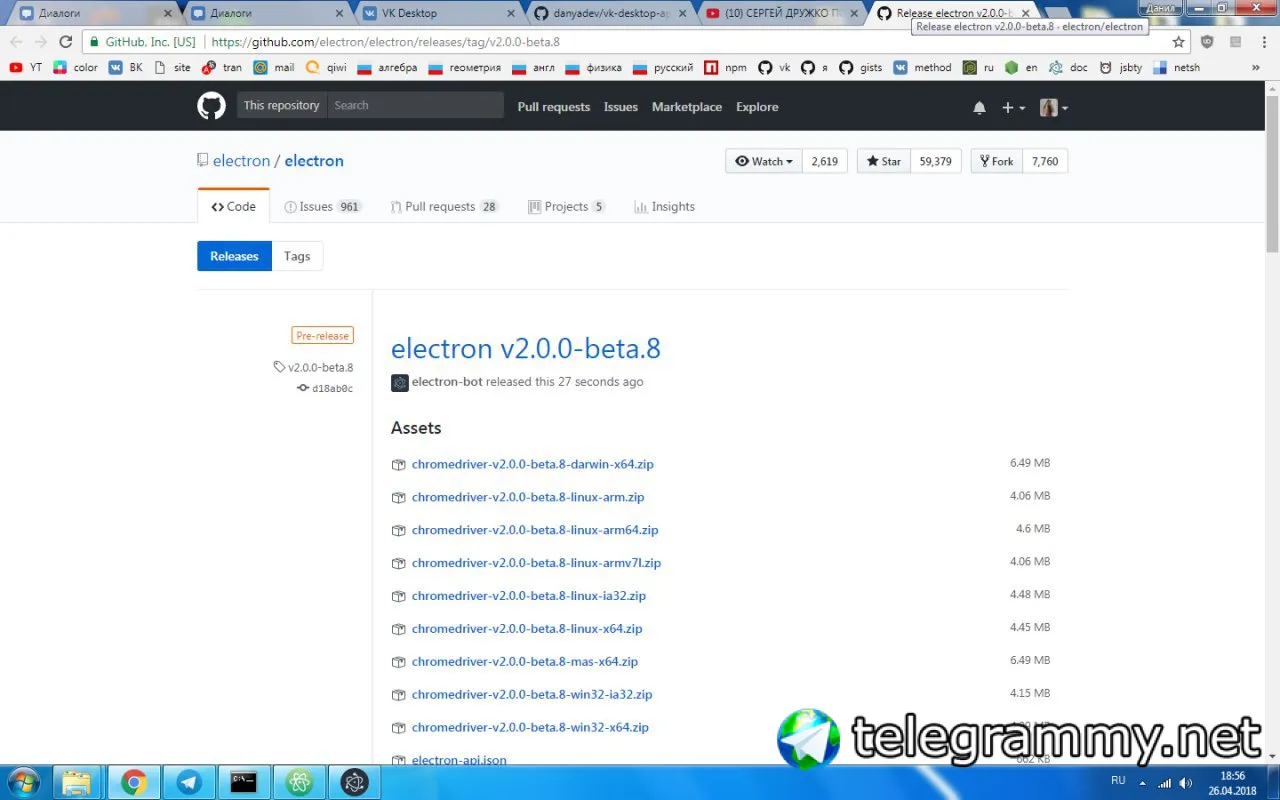Click the Chrome address bar URL
The image size is (1280, 800).
click(385, 42)
